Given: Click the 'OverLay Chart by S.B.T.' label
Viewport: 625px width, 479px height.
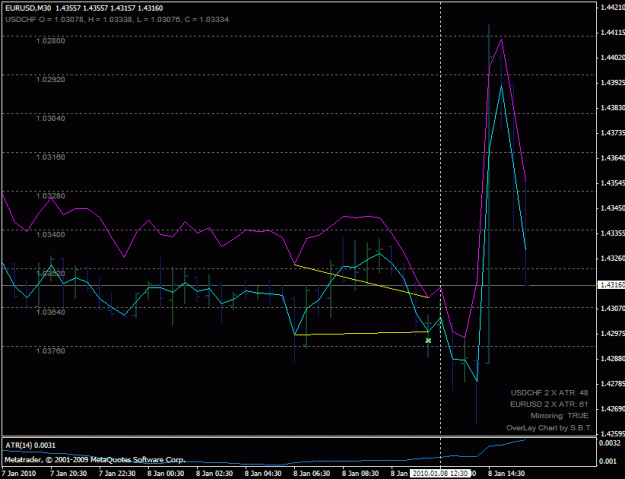Looking at the screenshot, I should 549,428.
